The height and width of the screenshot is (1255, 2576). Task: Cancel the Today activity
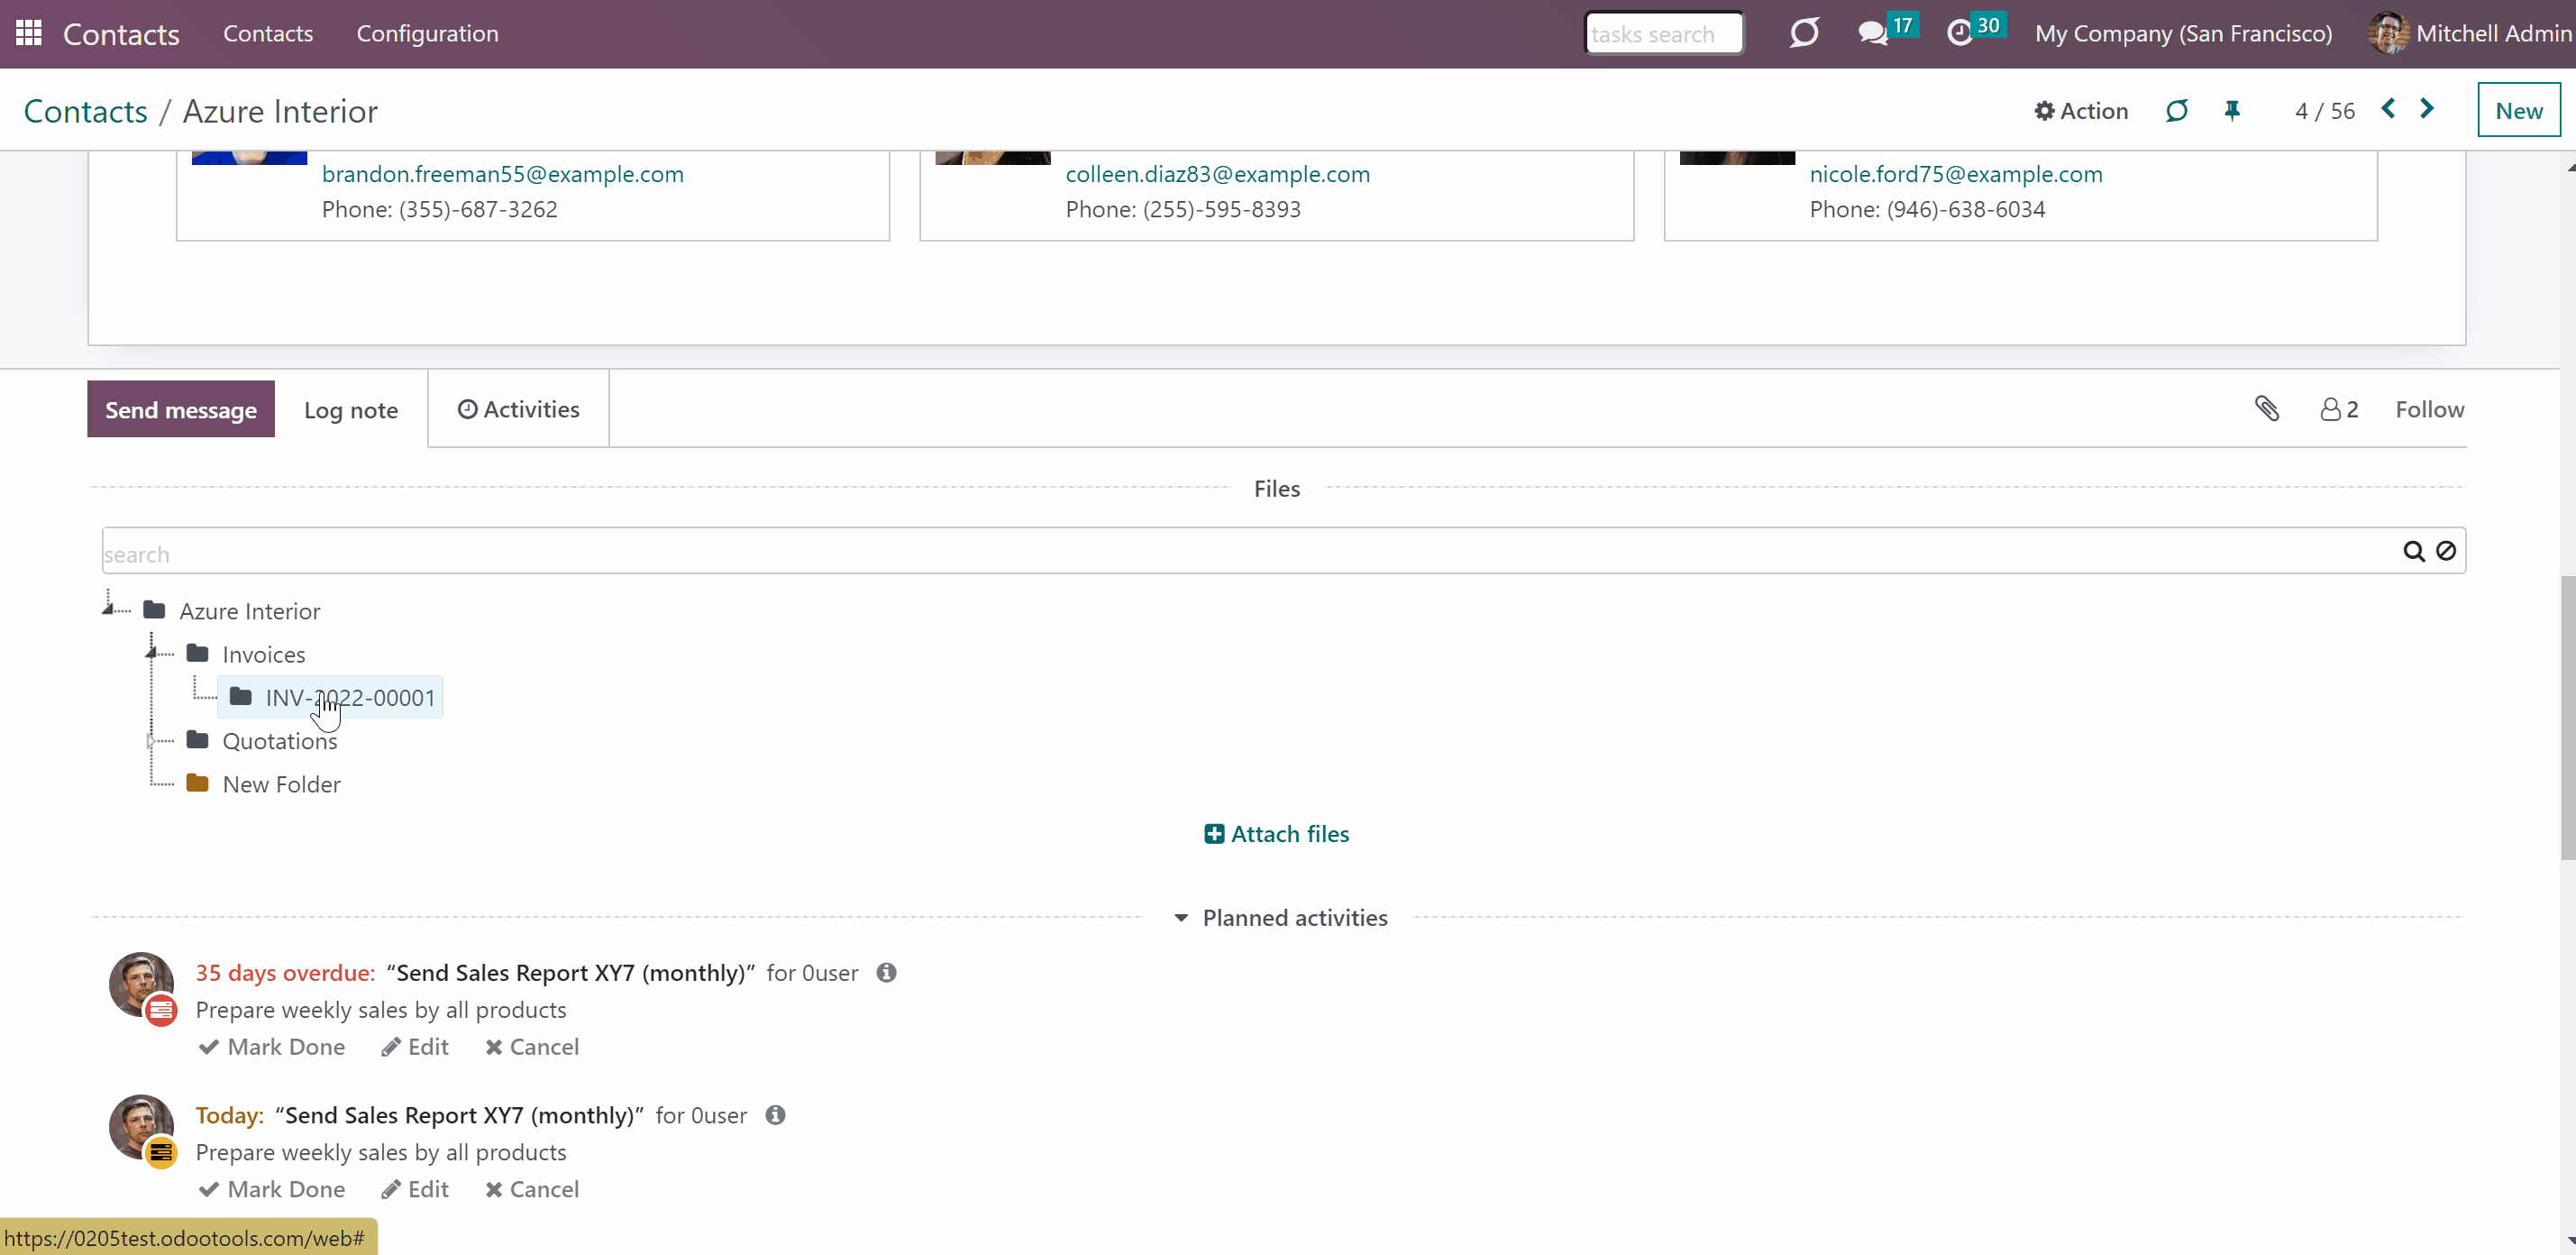click(x=532, y=1188)
